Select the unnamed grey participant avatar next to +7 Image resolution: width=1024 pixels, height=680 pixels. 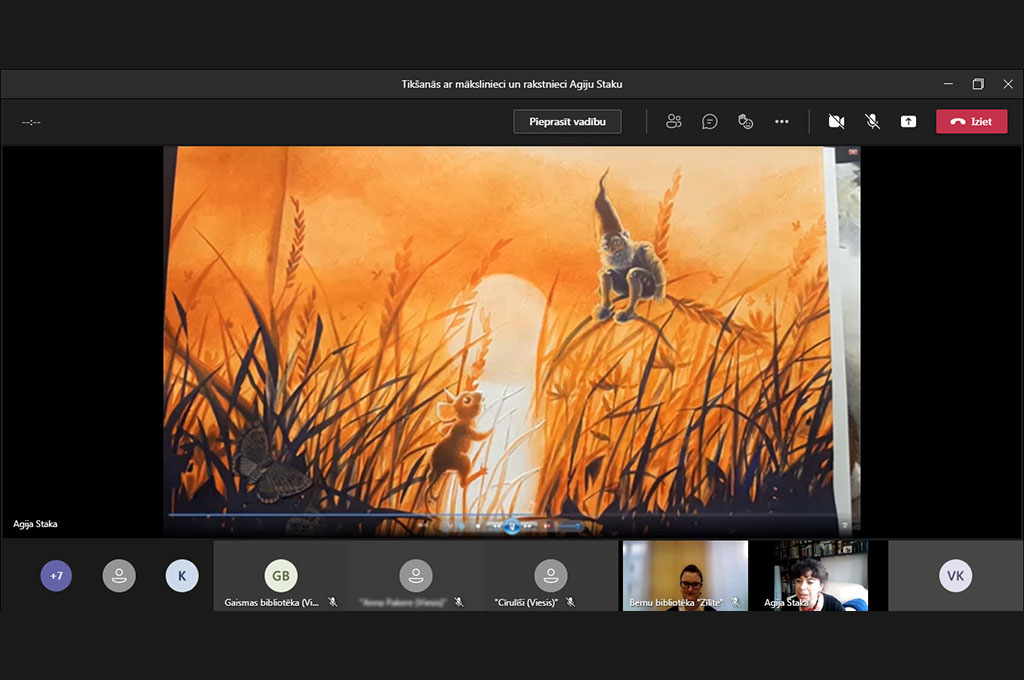pyautogui.click(x=119, y=575)
